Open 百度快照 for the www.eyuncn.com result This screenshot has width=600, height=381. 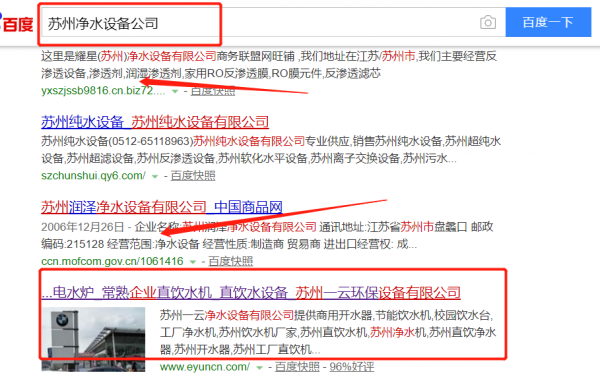[297, 367]
